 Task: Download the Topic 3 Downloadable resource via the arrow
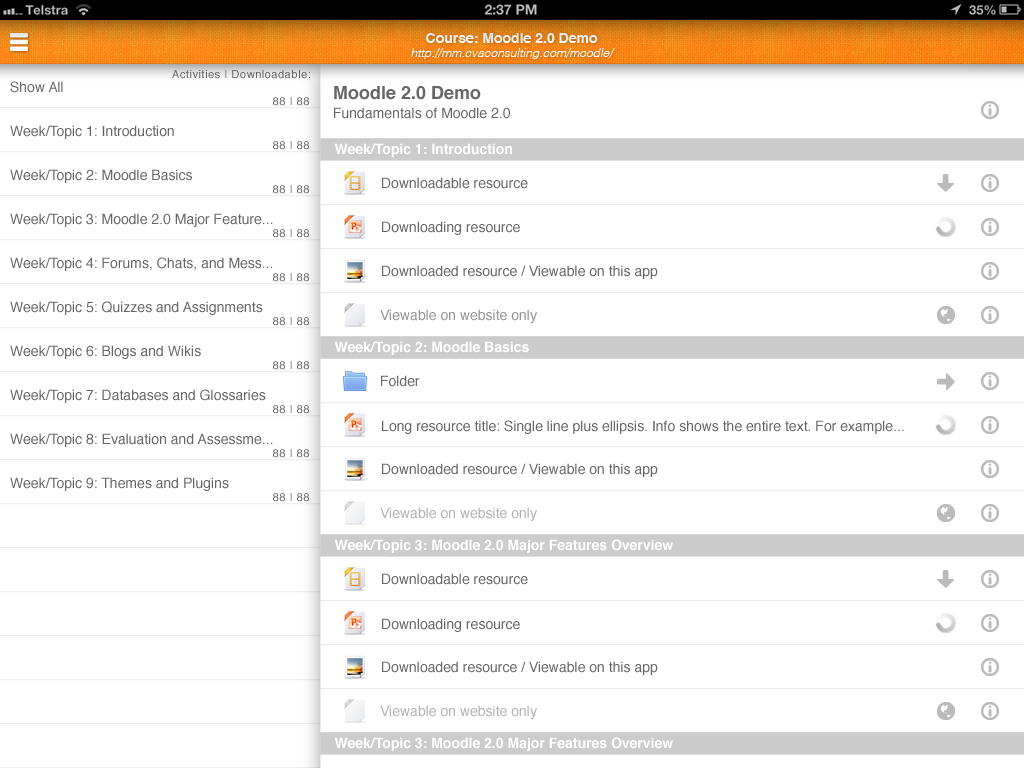click(x=945, y=579)
